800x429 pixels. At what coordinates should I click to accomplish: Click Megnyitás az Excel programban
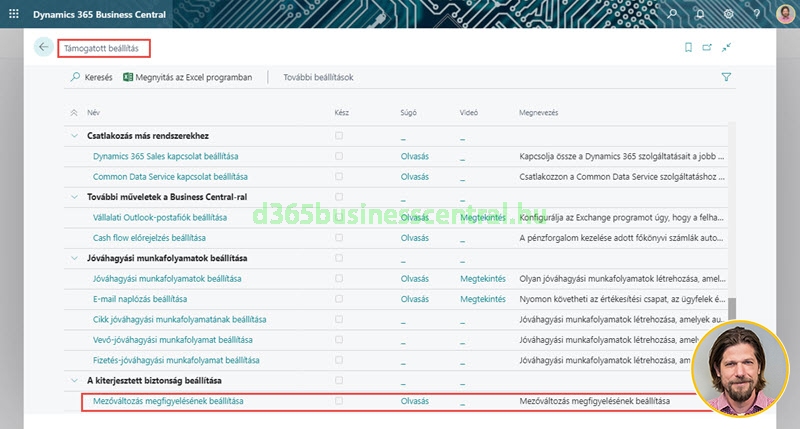point(187,77)
